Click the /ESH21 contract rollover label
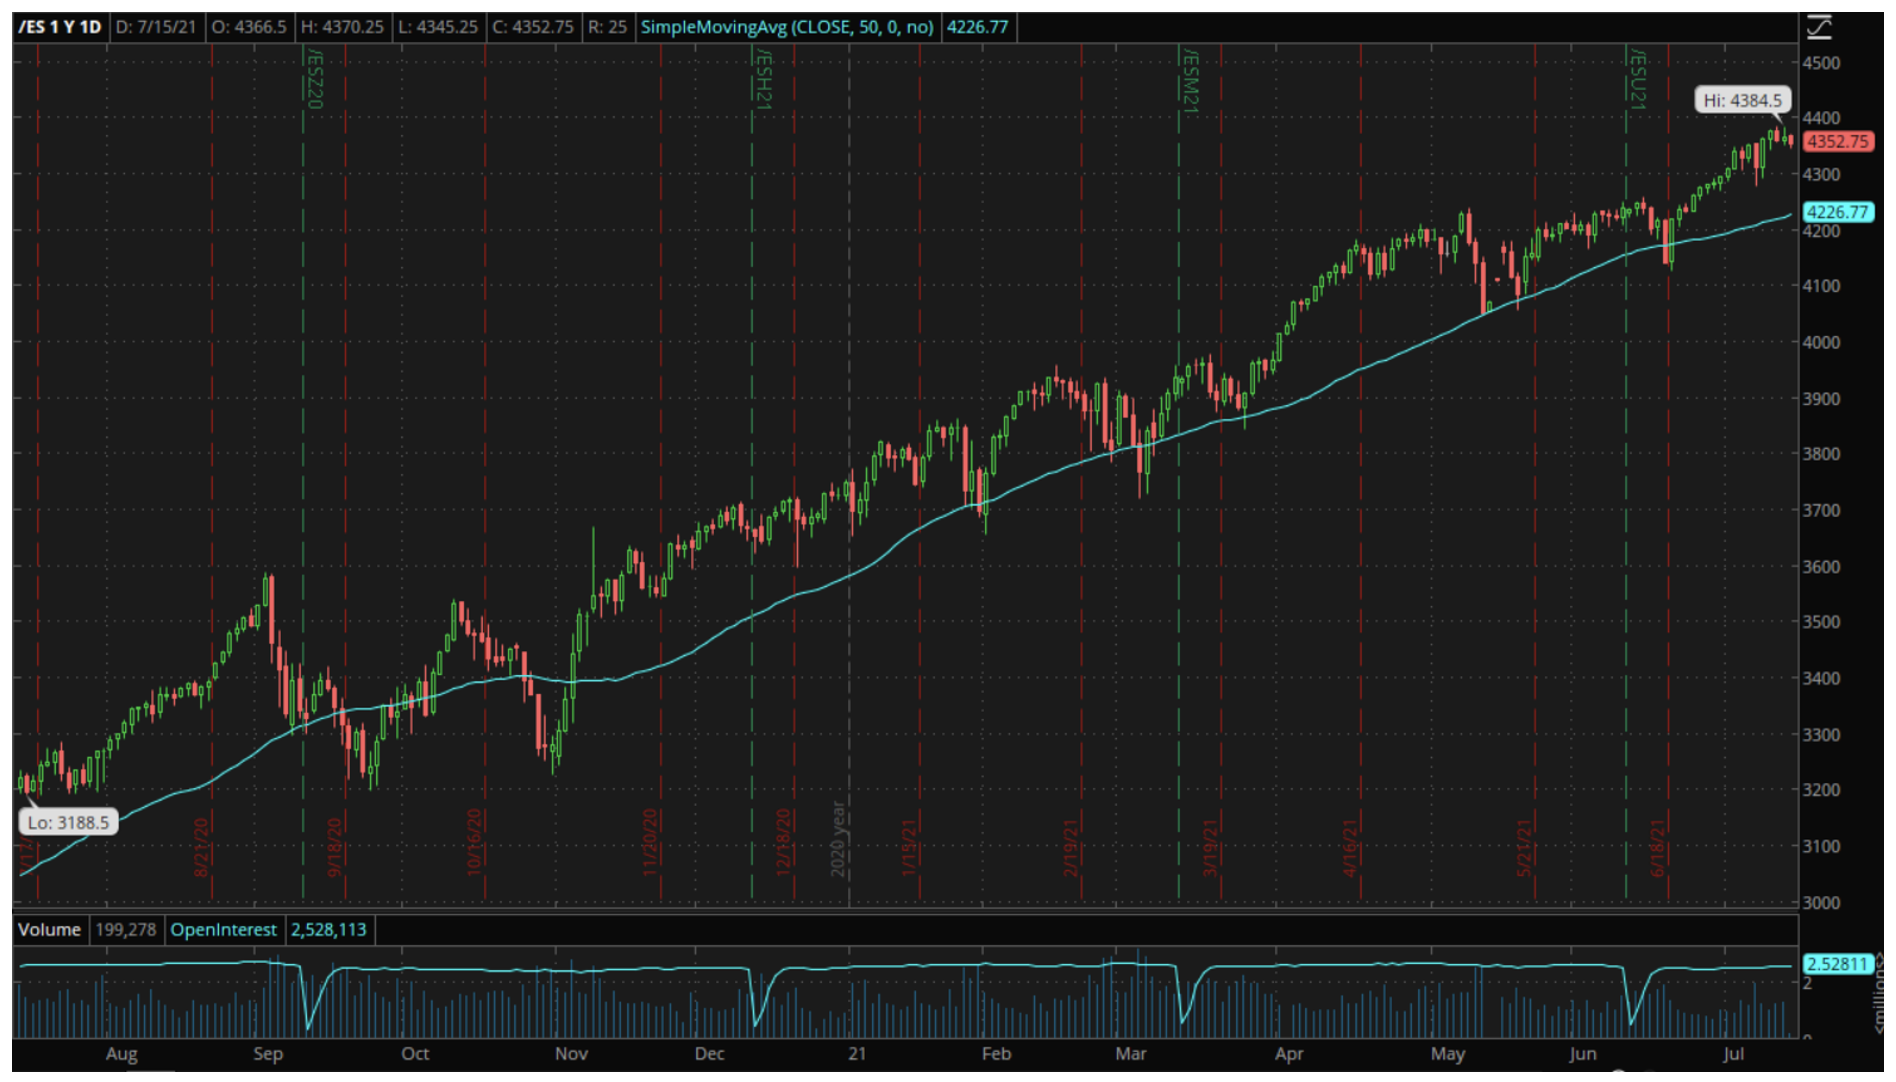This screenshot has height=1082, width=1896. click(763, 78)
